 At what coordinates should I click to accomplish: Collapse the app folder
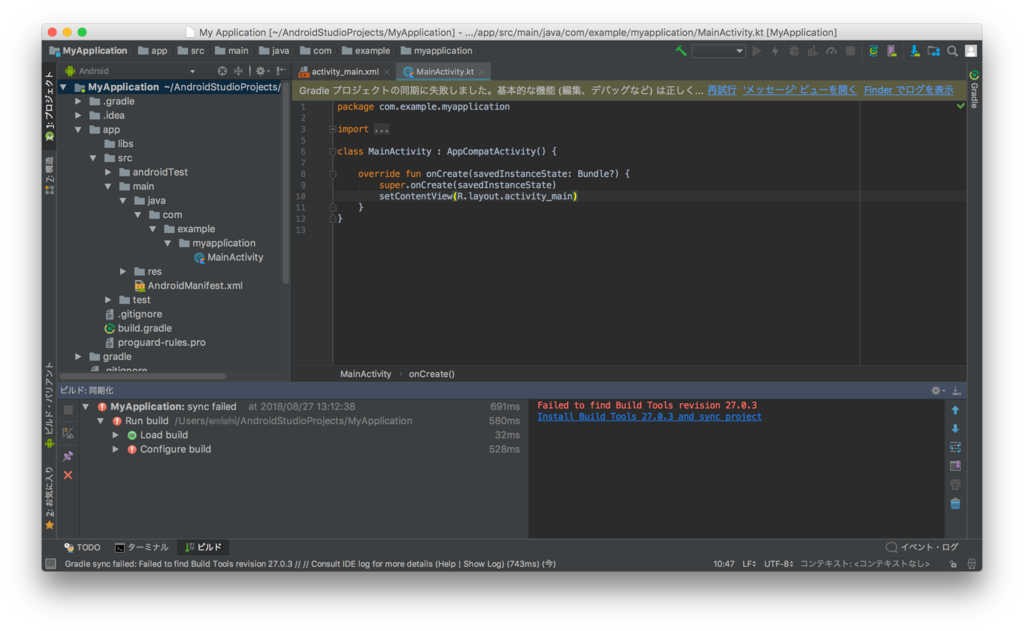[x=78, y=130]
